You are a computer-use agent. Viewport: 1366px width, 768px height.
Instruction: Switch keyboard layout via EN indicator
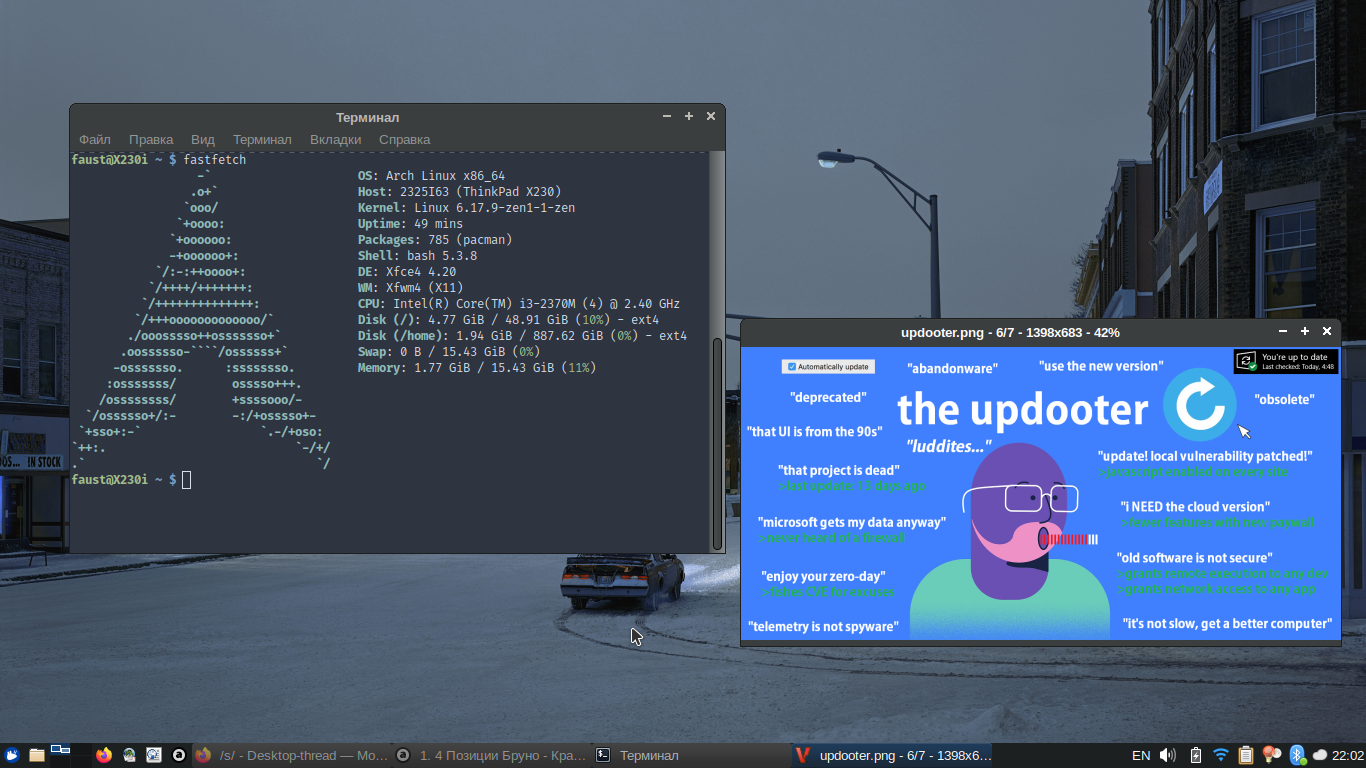click(1140, 755)
